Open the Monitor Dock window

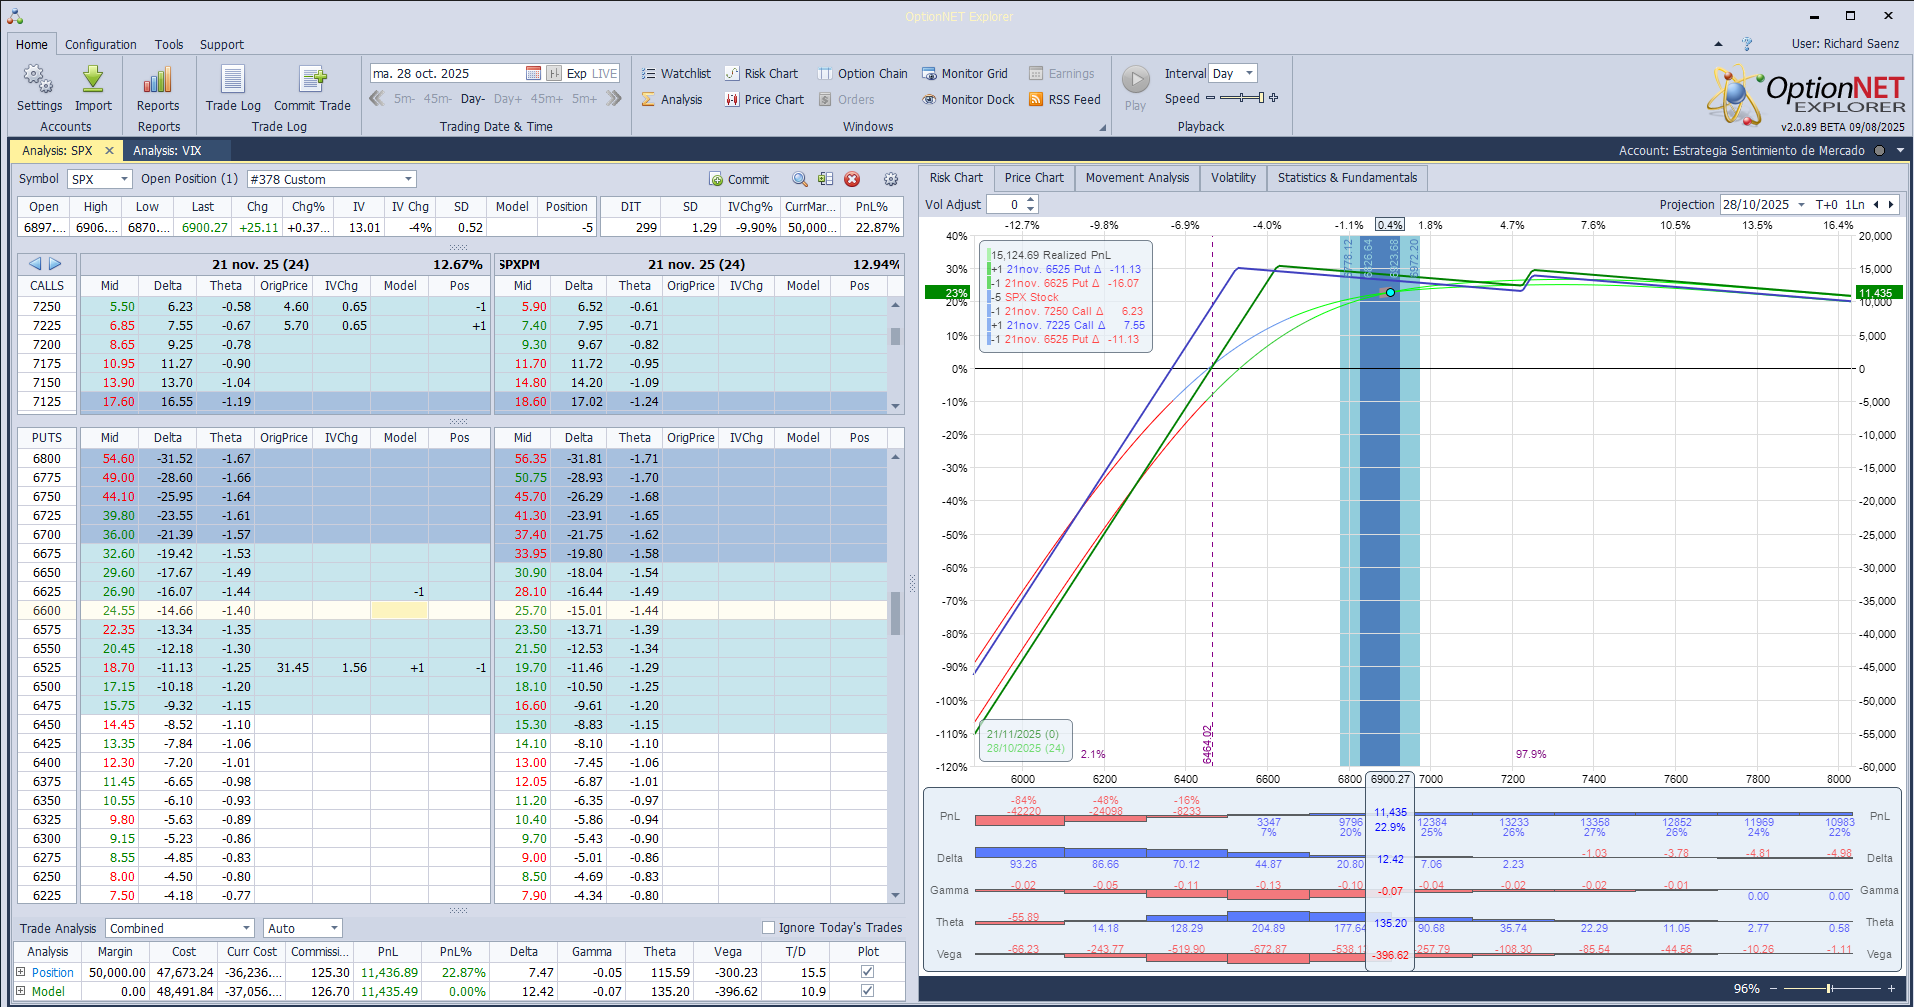point(968,99)
